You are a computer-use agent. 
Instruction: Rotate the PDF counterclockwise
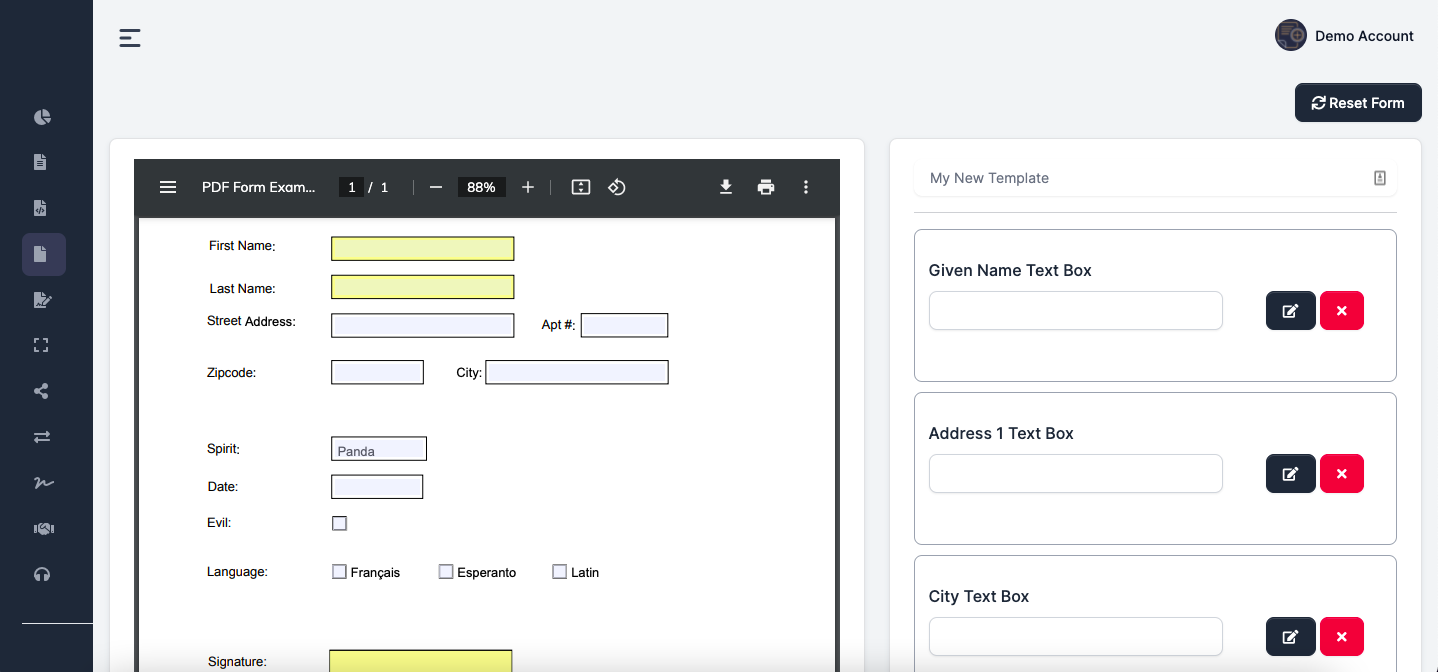(x=617, y=187)
